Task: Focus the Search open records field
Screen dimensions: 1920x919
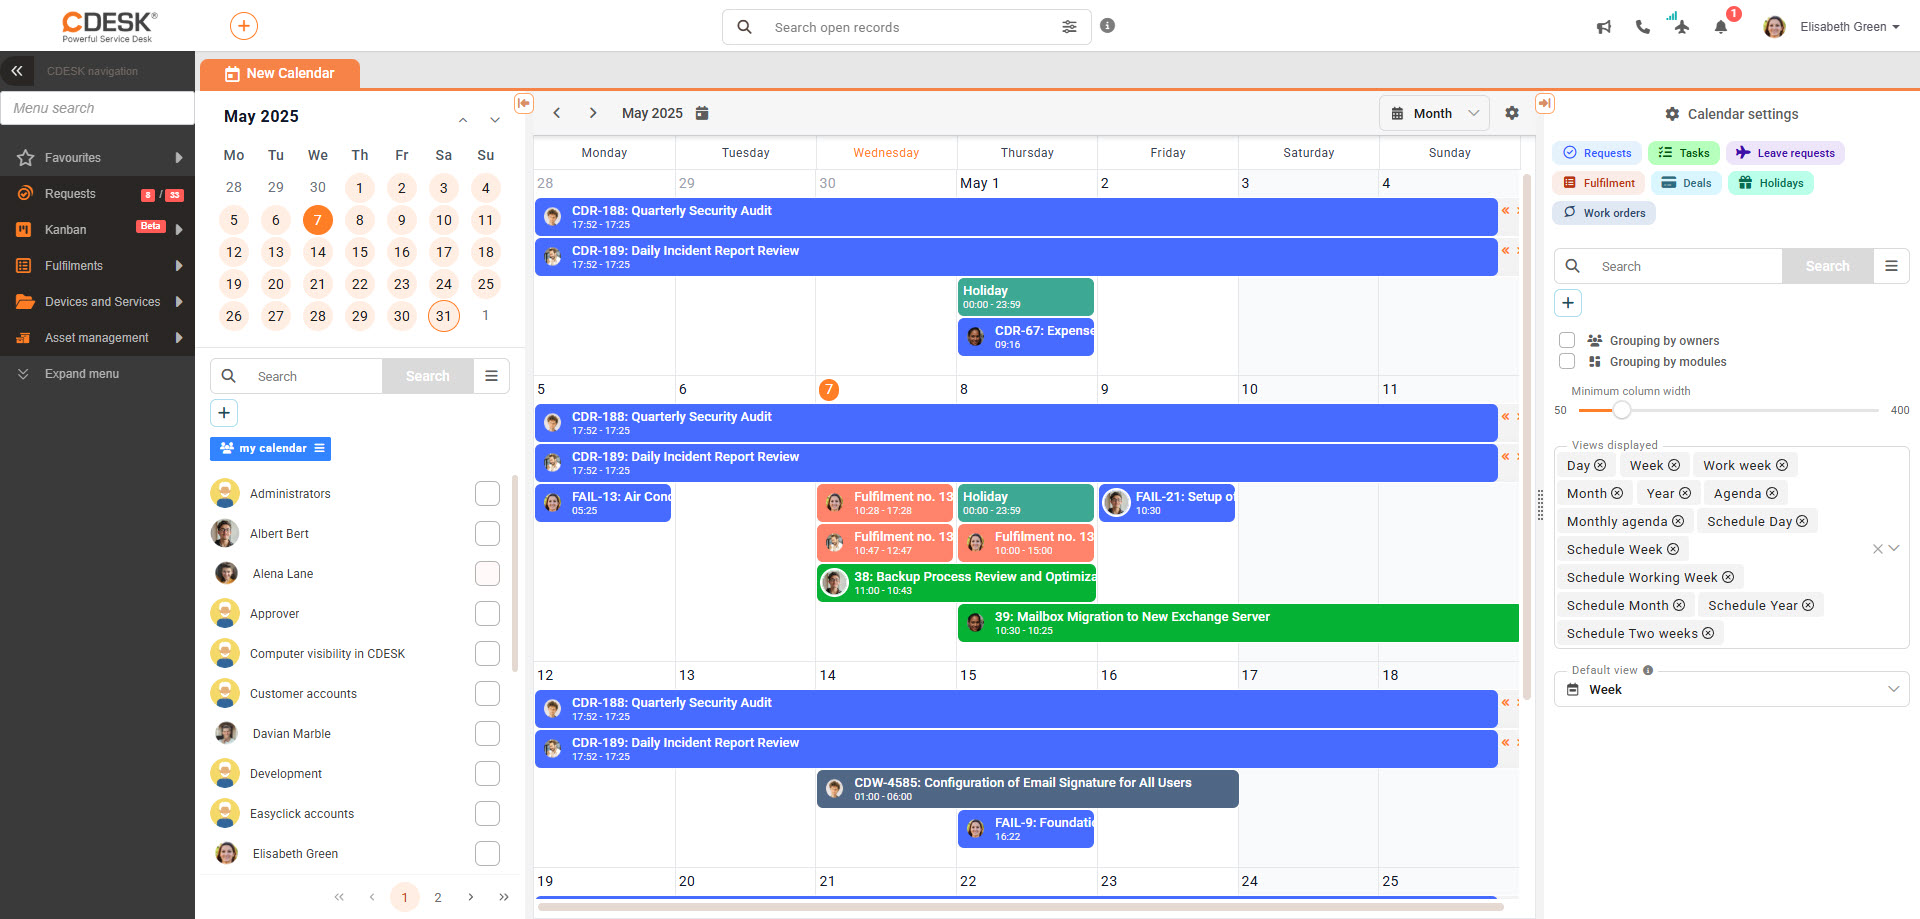Action: (907, 27)
